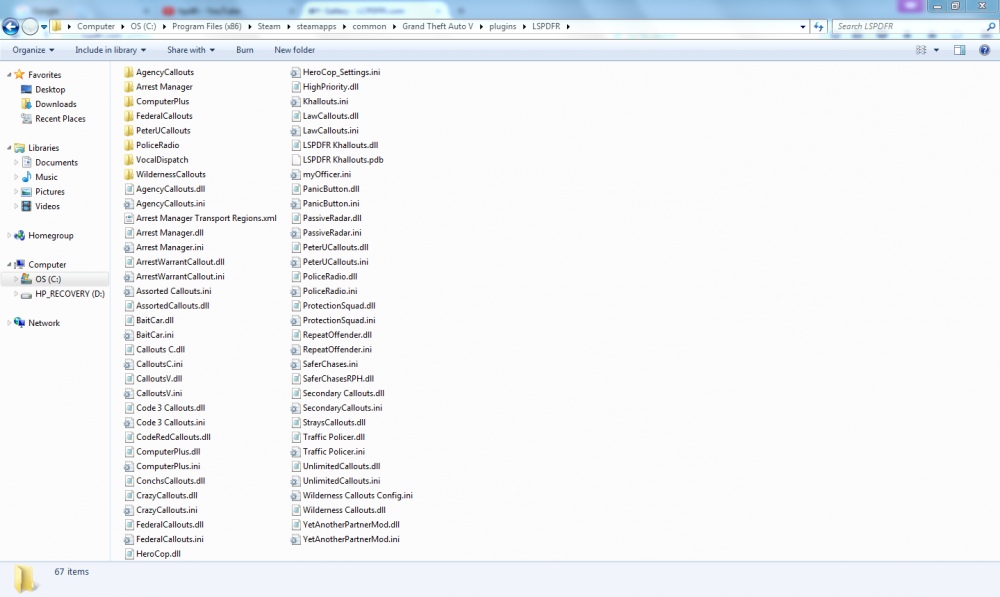
Task: Select the AgencyCallouts folder icon
Action: coord(129,72)
